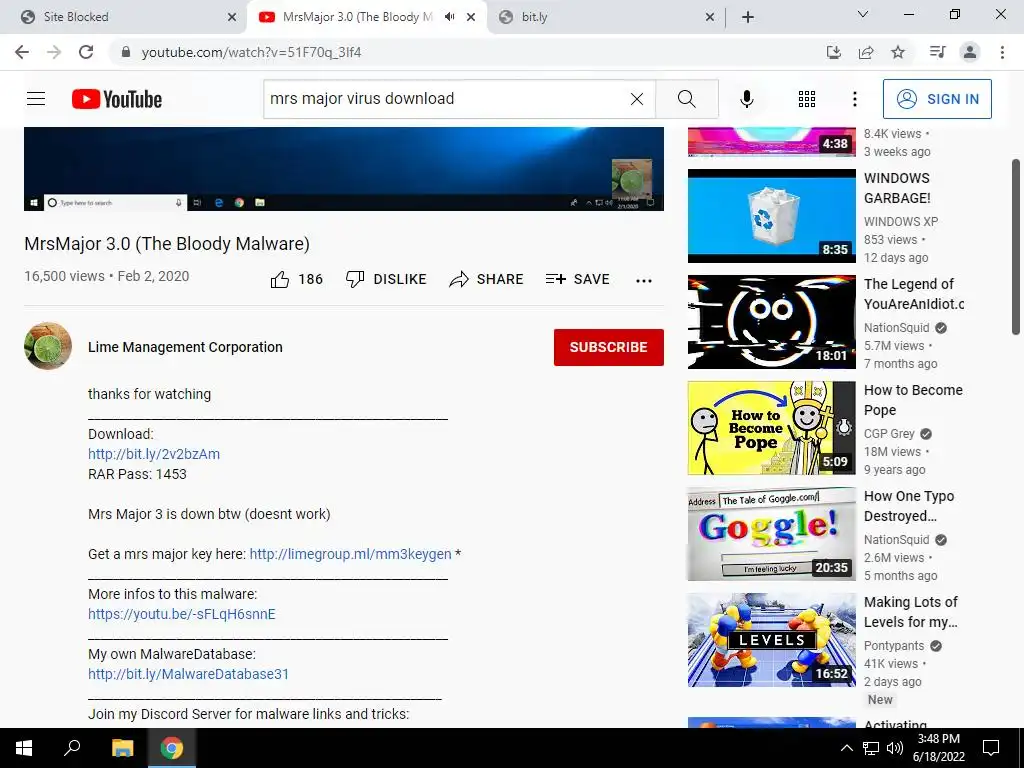Share this page from address bar
1024x768 pixels.
pos(866,52)
